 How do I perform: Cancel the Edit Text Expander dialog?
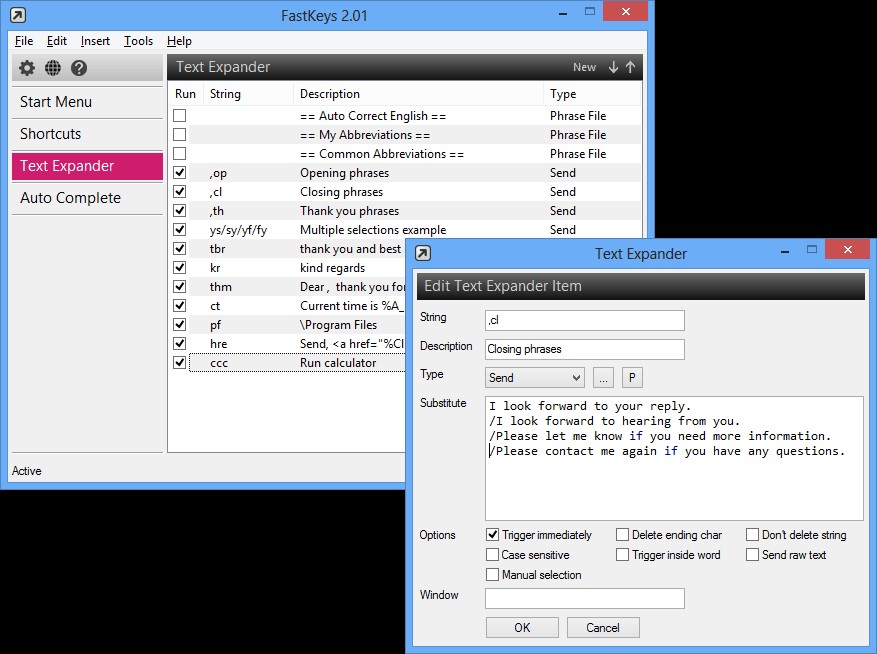(x=602, y=628)
